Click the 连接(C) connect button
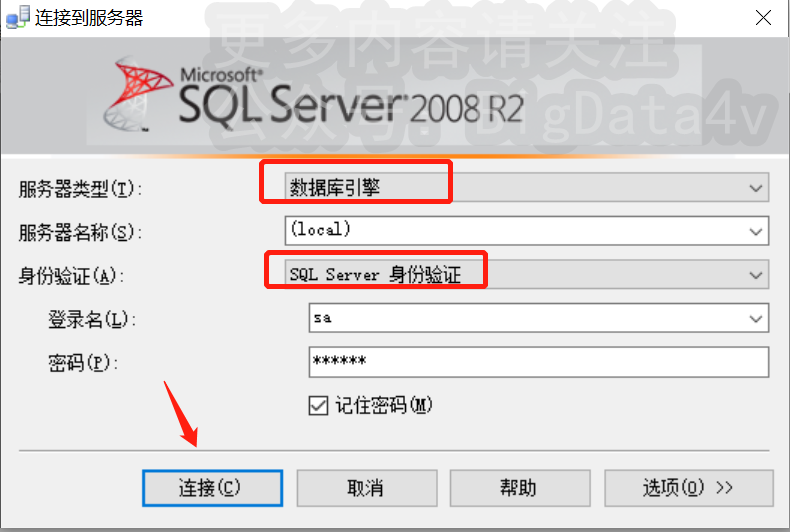Viewport: 790px width, 532px height. (x=212, y=488)
